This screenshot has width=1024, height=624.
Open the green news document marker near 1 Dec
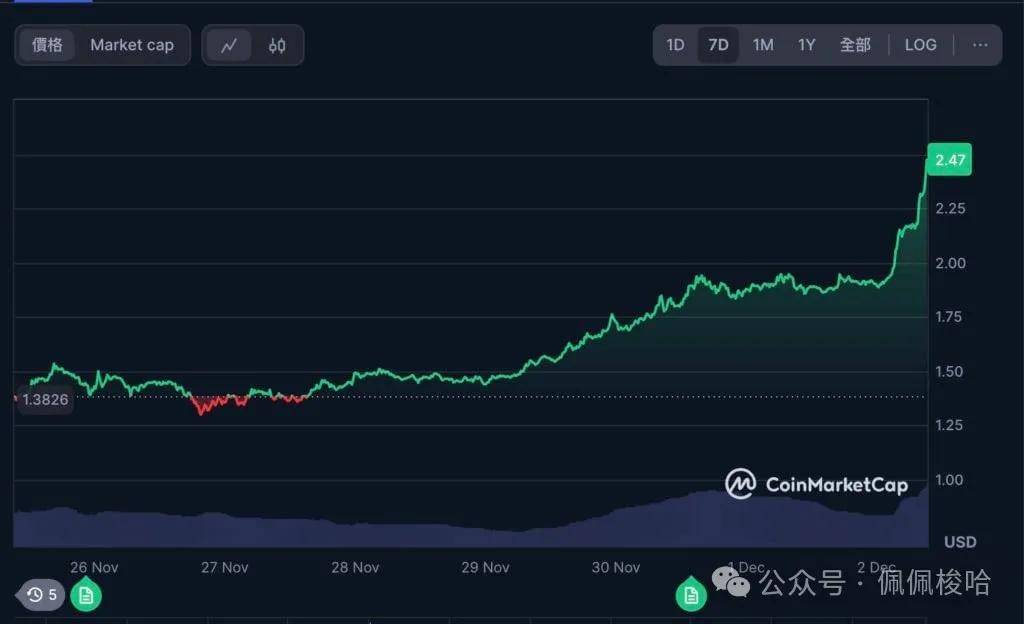pyautogui.click(x=690, y=596)
